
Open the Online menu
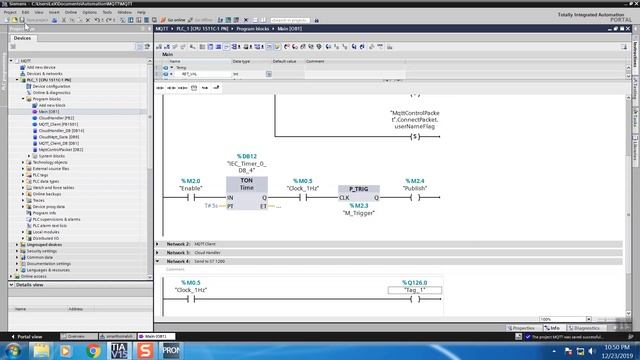71,13
